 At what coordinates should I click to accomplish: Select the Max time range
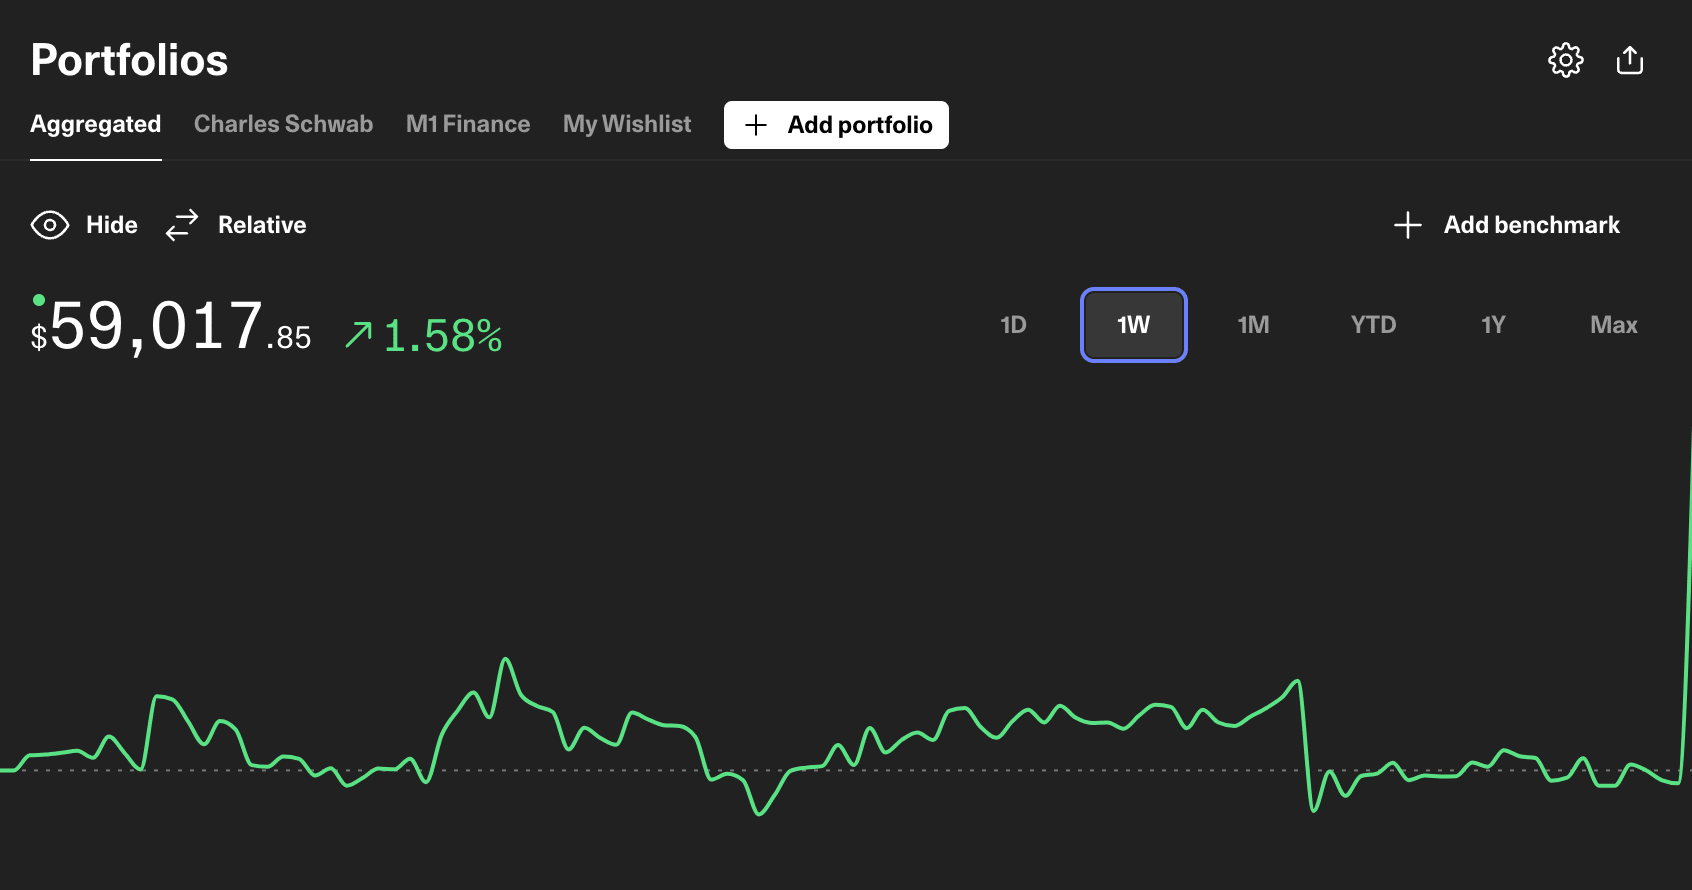[1613, 325]
